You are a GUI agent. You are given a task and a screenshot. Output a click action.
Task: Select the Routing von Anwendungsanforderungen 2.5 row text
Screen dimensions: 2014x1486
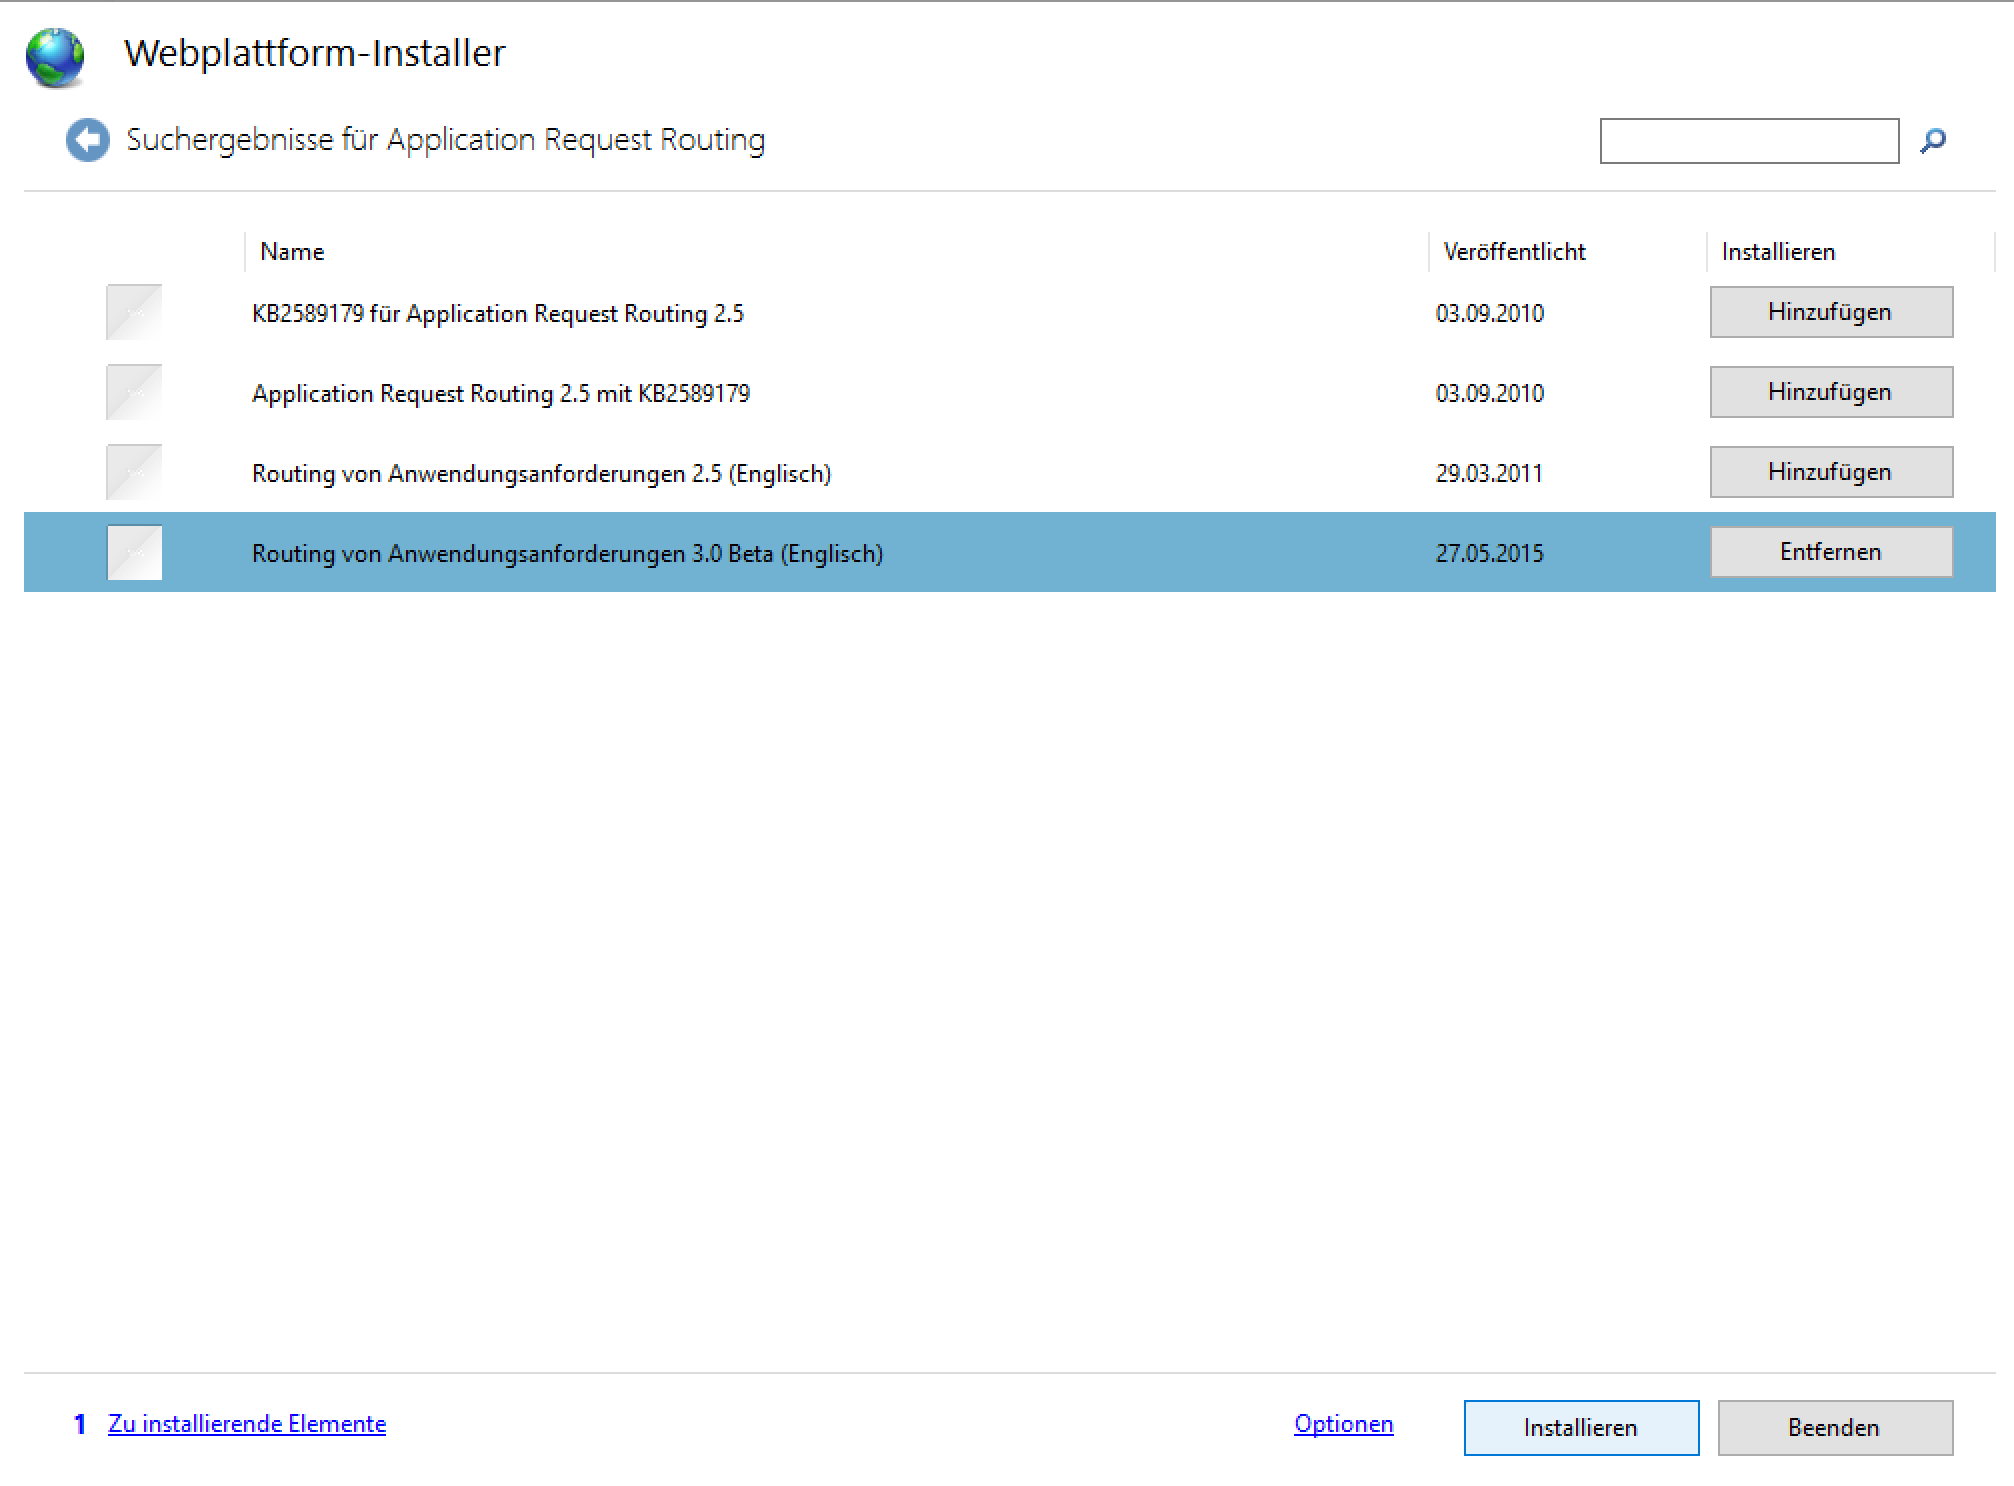(x=541, y=474)
